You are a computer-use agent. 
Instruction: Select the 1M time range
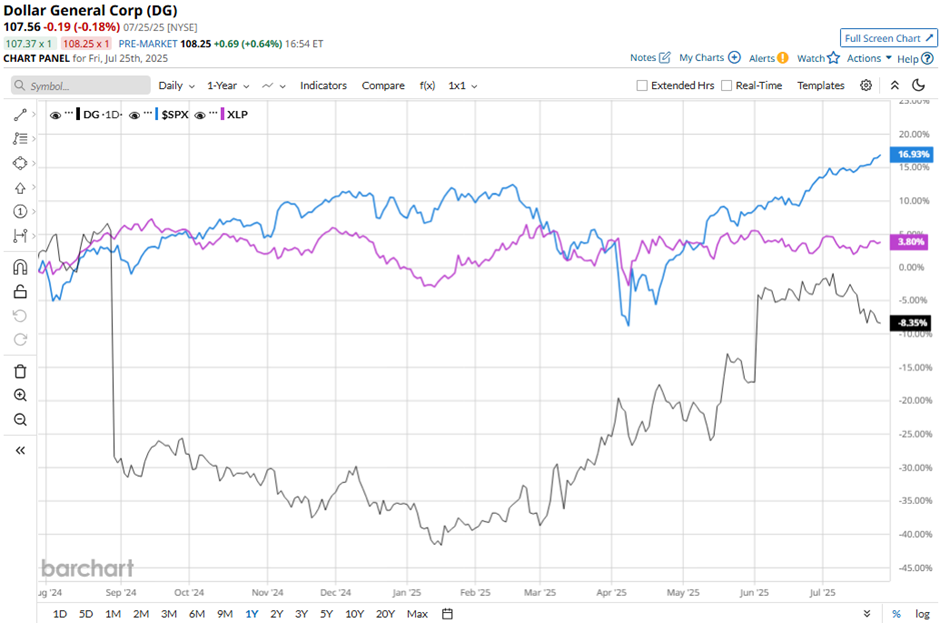(x=113, y=614)
